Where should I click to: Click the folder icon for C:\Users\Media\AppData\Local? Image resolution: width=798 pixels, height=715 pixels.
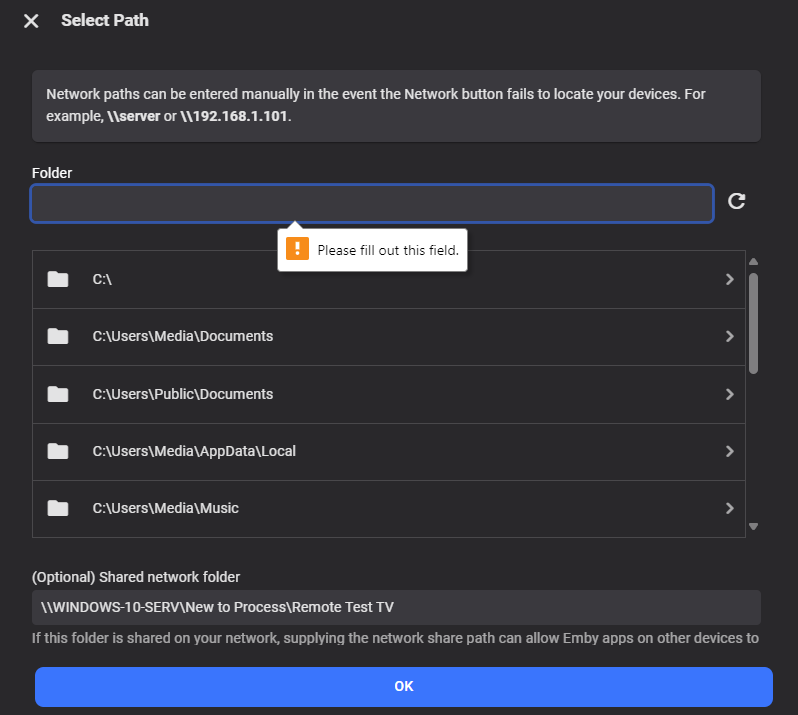[58, 451]
